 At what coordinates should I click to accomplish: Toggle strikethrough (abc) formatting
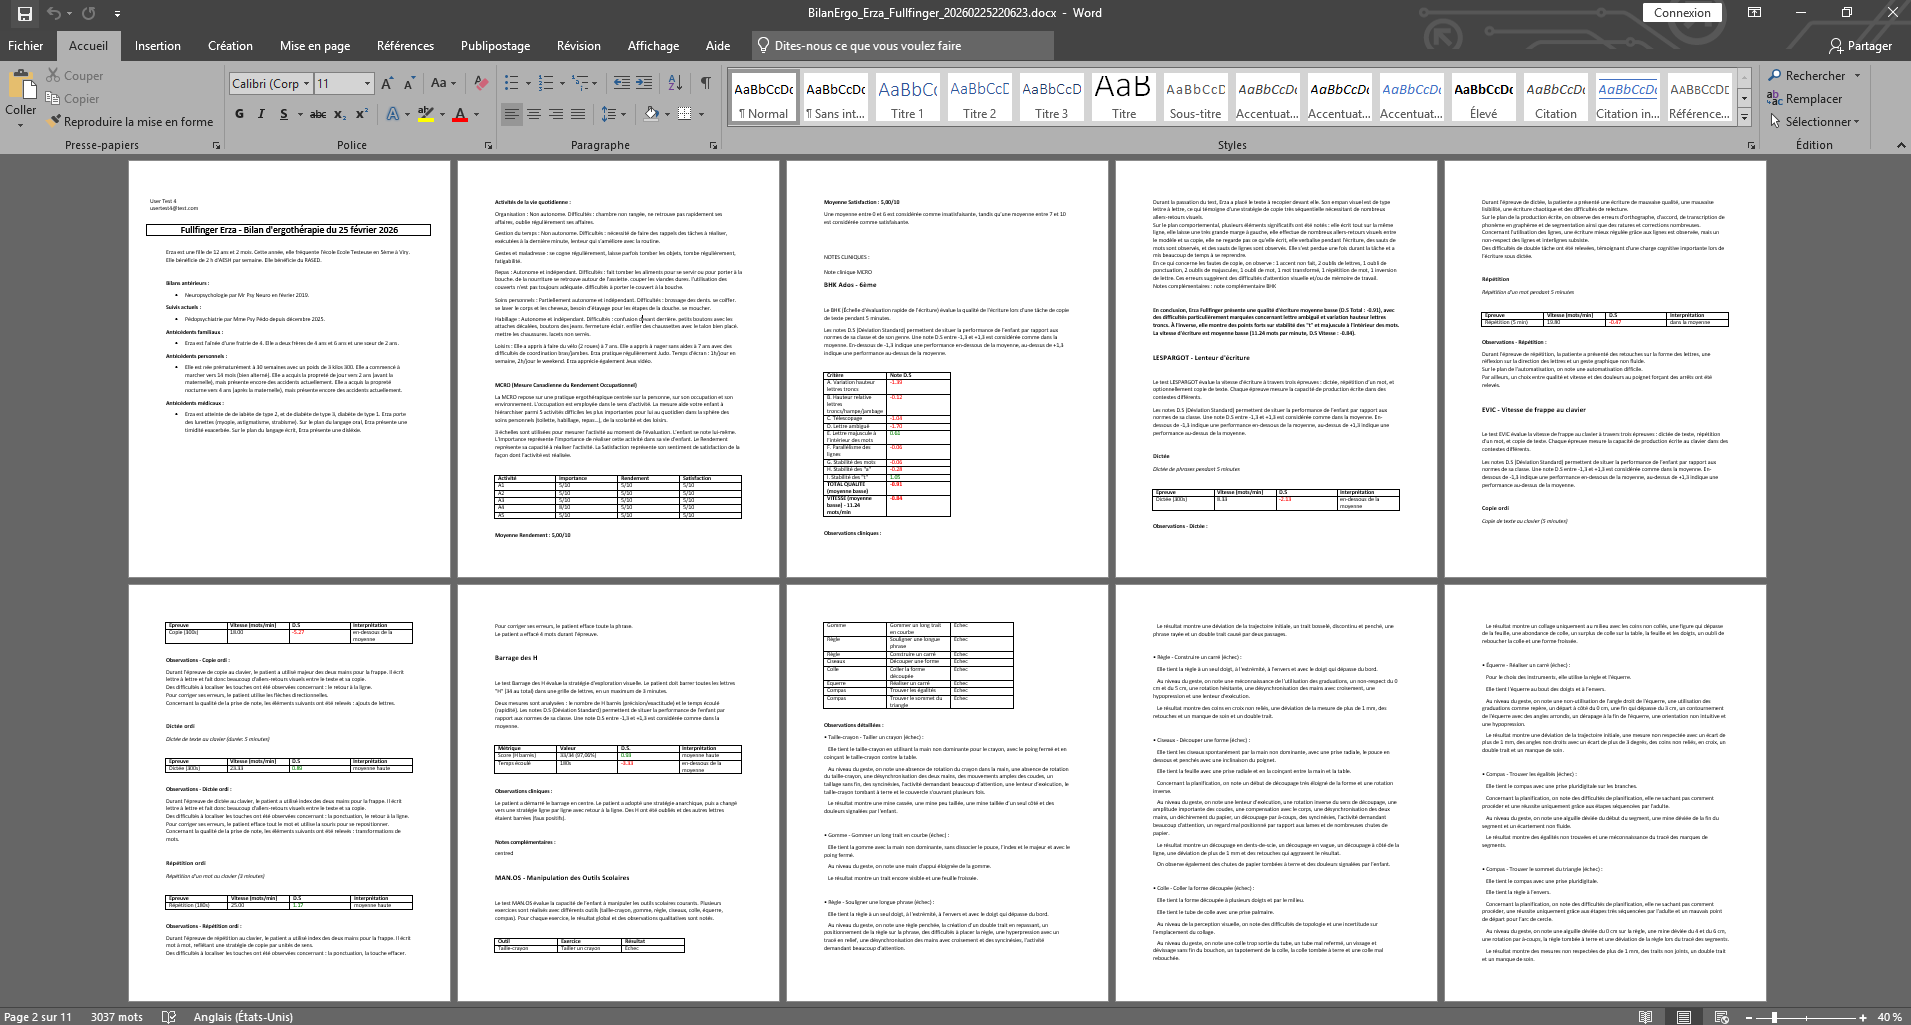pyautogui.click(x=318, y=114)
